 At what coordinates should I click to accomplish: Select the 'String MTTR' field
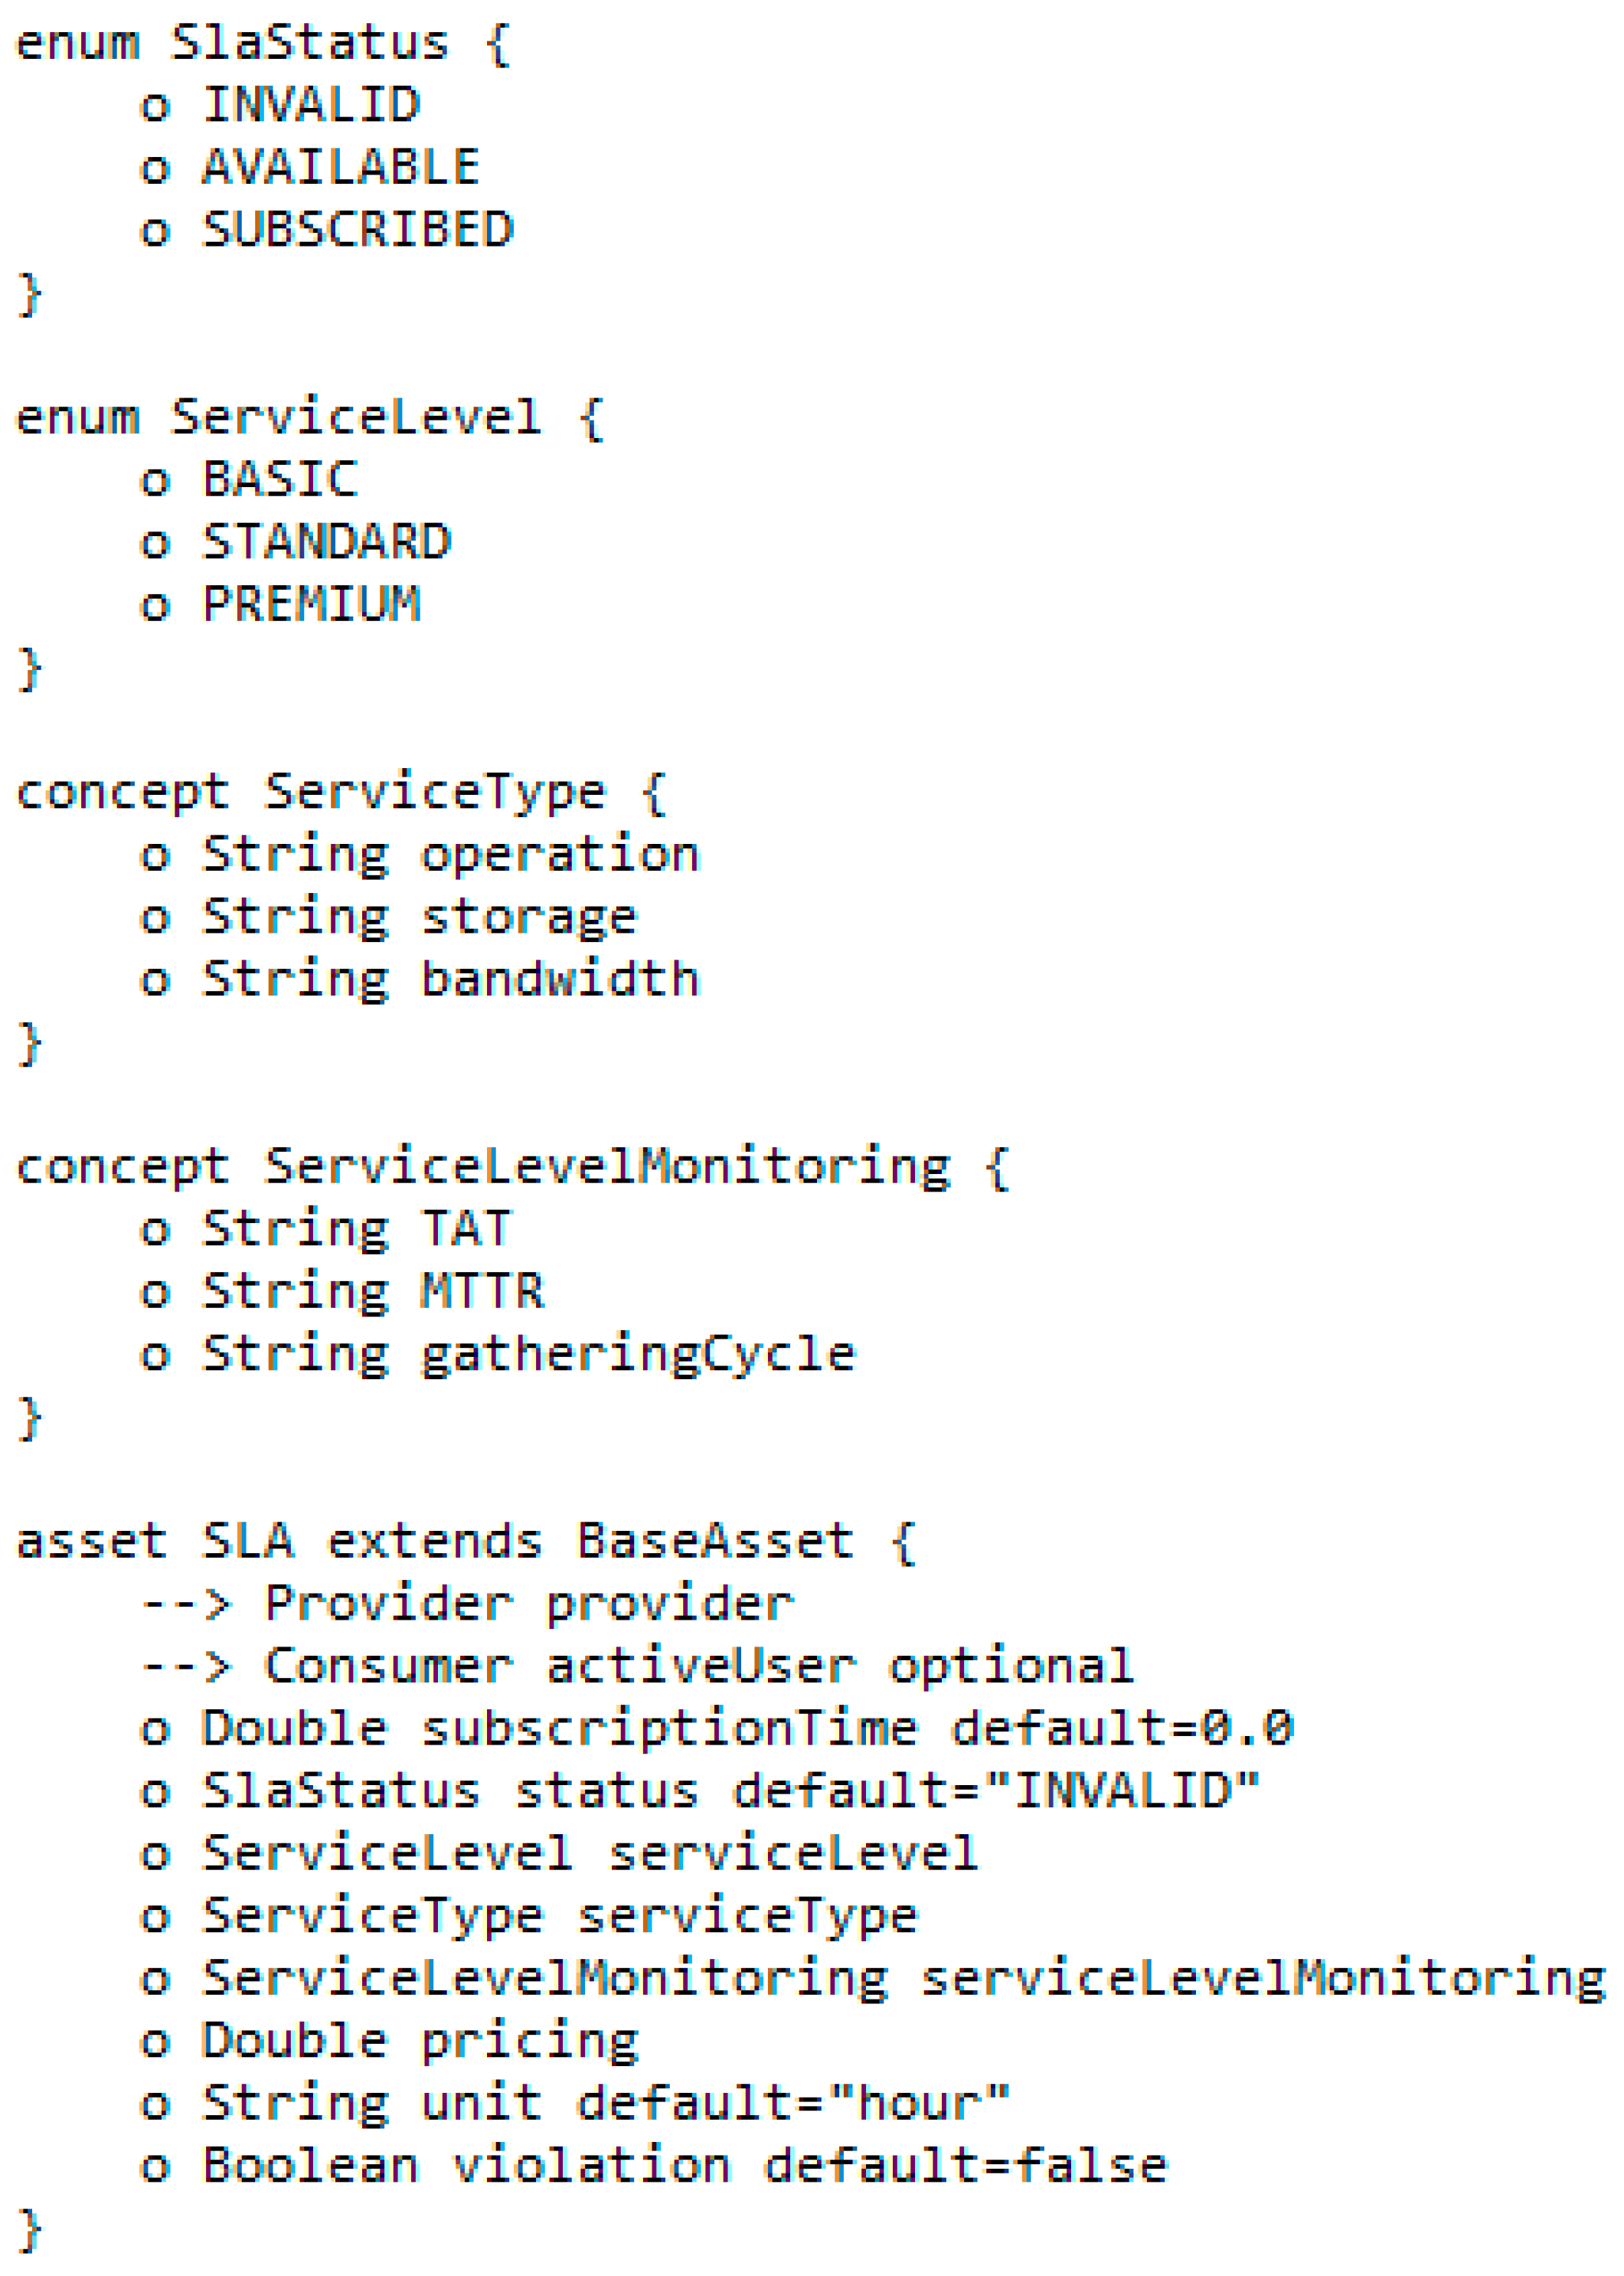(x=373, y=1291)
